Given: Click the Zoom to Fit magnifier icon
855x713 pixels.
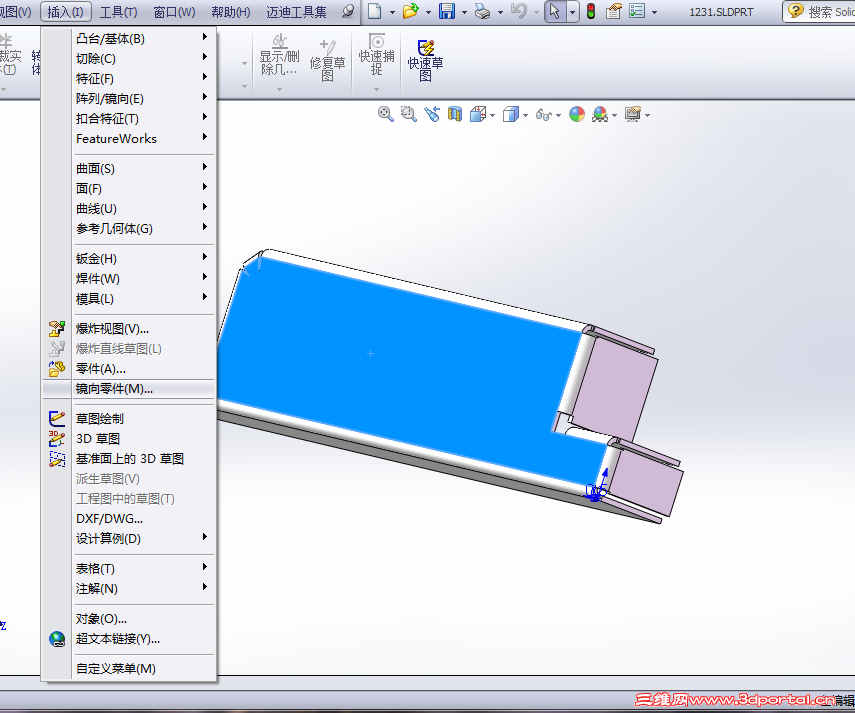Looking at the screenshot, I should [x=386, y=114].
